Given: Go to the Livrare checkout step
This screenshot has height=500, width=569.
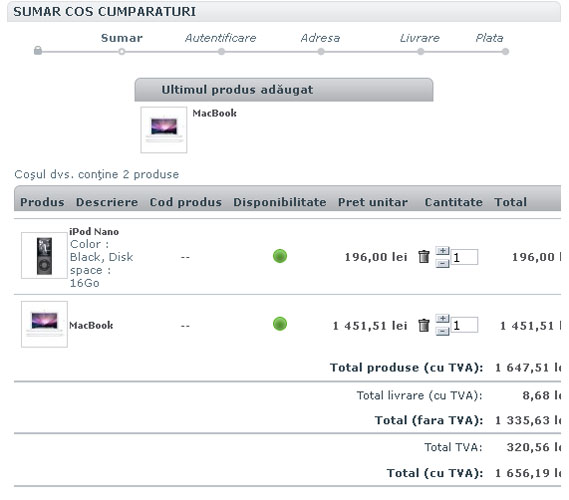Looking at the screenshot, I should (x=420, y=38).
